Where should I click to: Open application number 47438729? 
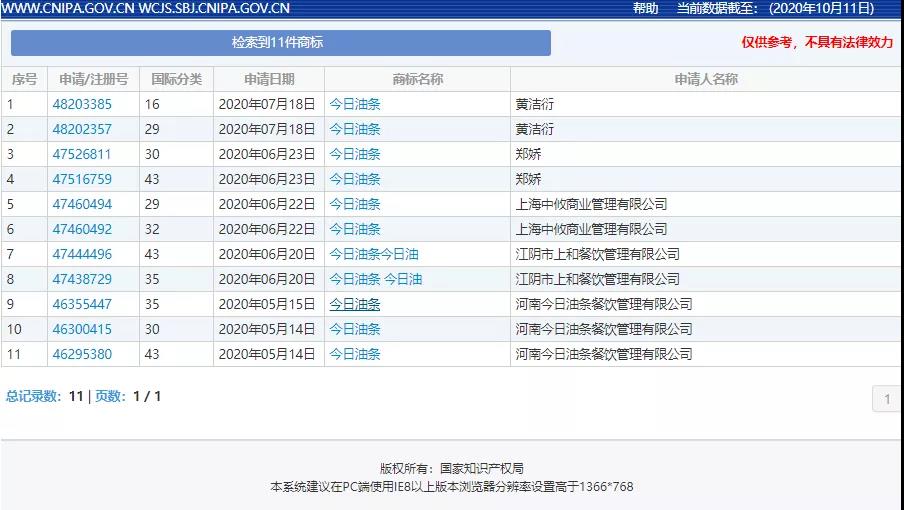[x=82, y=279]
